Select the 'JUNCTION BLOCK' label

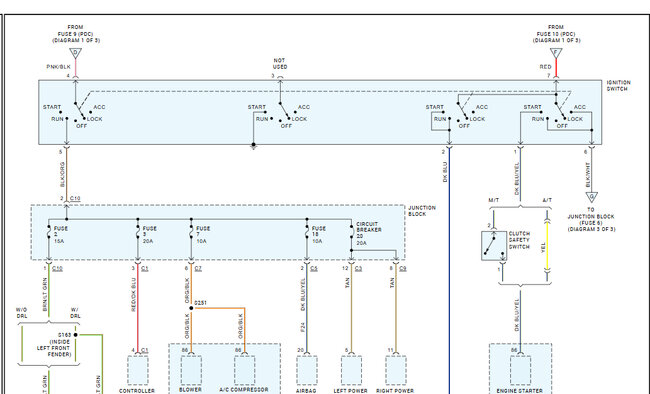coord(422,211)
